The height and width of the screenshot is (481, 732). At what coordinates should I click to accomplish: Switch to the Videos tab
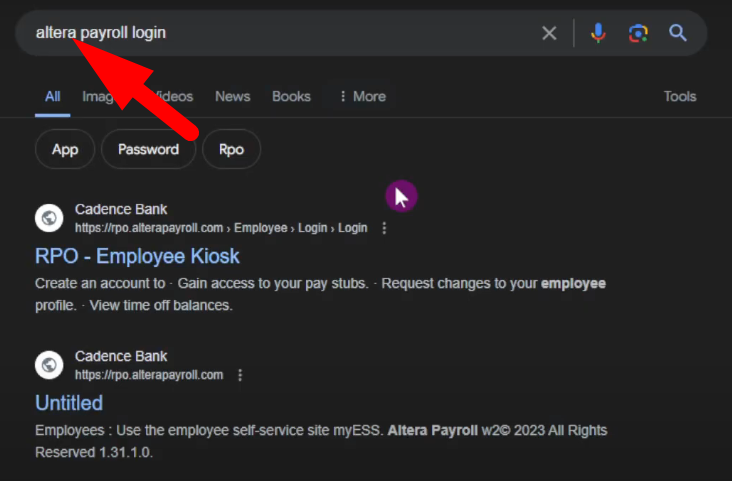(175, 96)
